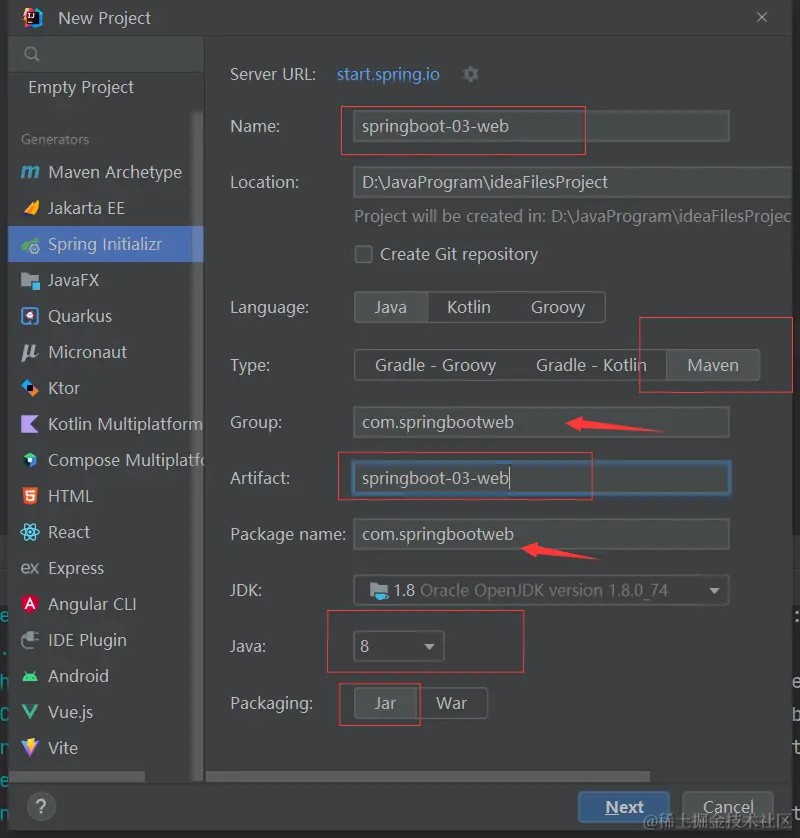Click the Ktor generator icon
The image size is (800, 838).
(30, 388)
